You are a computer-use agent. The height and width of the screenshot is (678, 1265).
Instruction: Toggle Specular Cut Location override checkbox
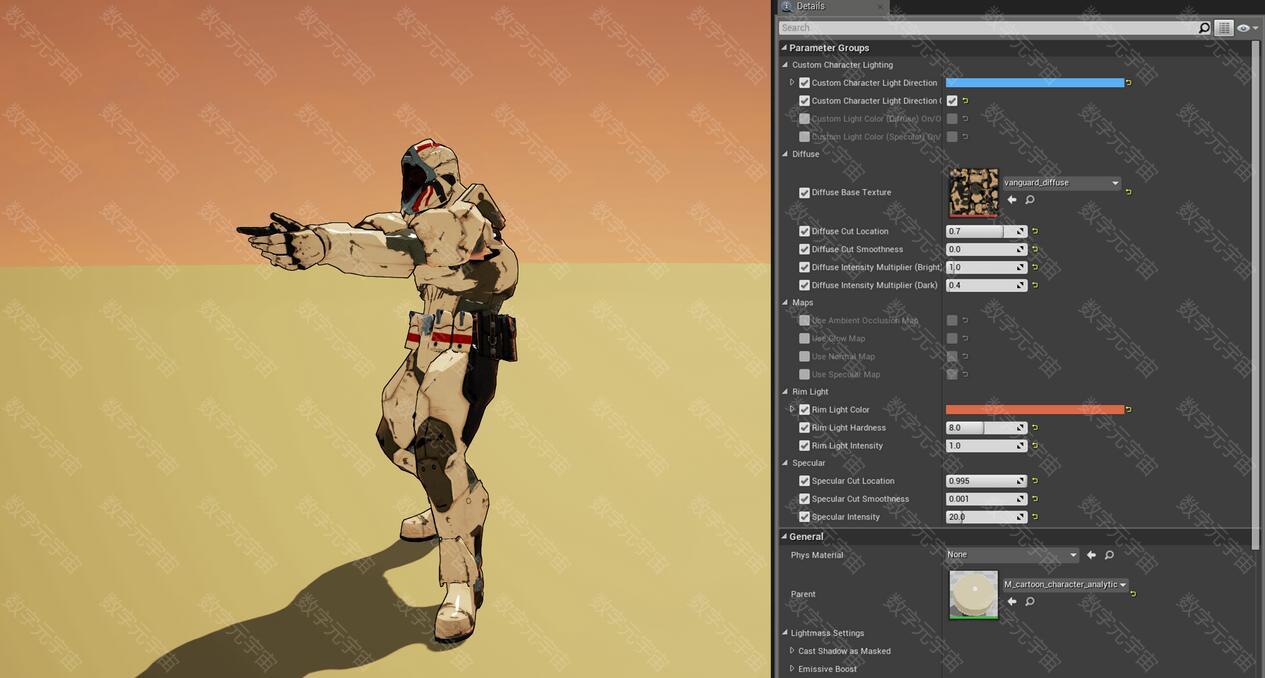point(804,481)
